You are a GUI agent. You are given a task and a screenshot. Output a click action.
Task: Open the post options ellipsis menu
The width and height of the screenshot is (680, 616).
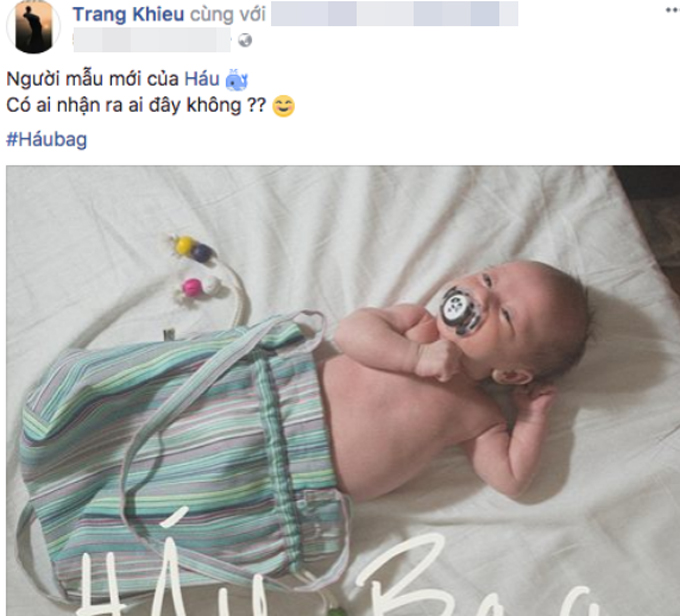pos(673,11)
